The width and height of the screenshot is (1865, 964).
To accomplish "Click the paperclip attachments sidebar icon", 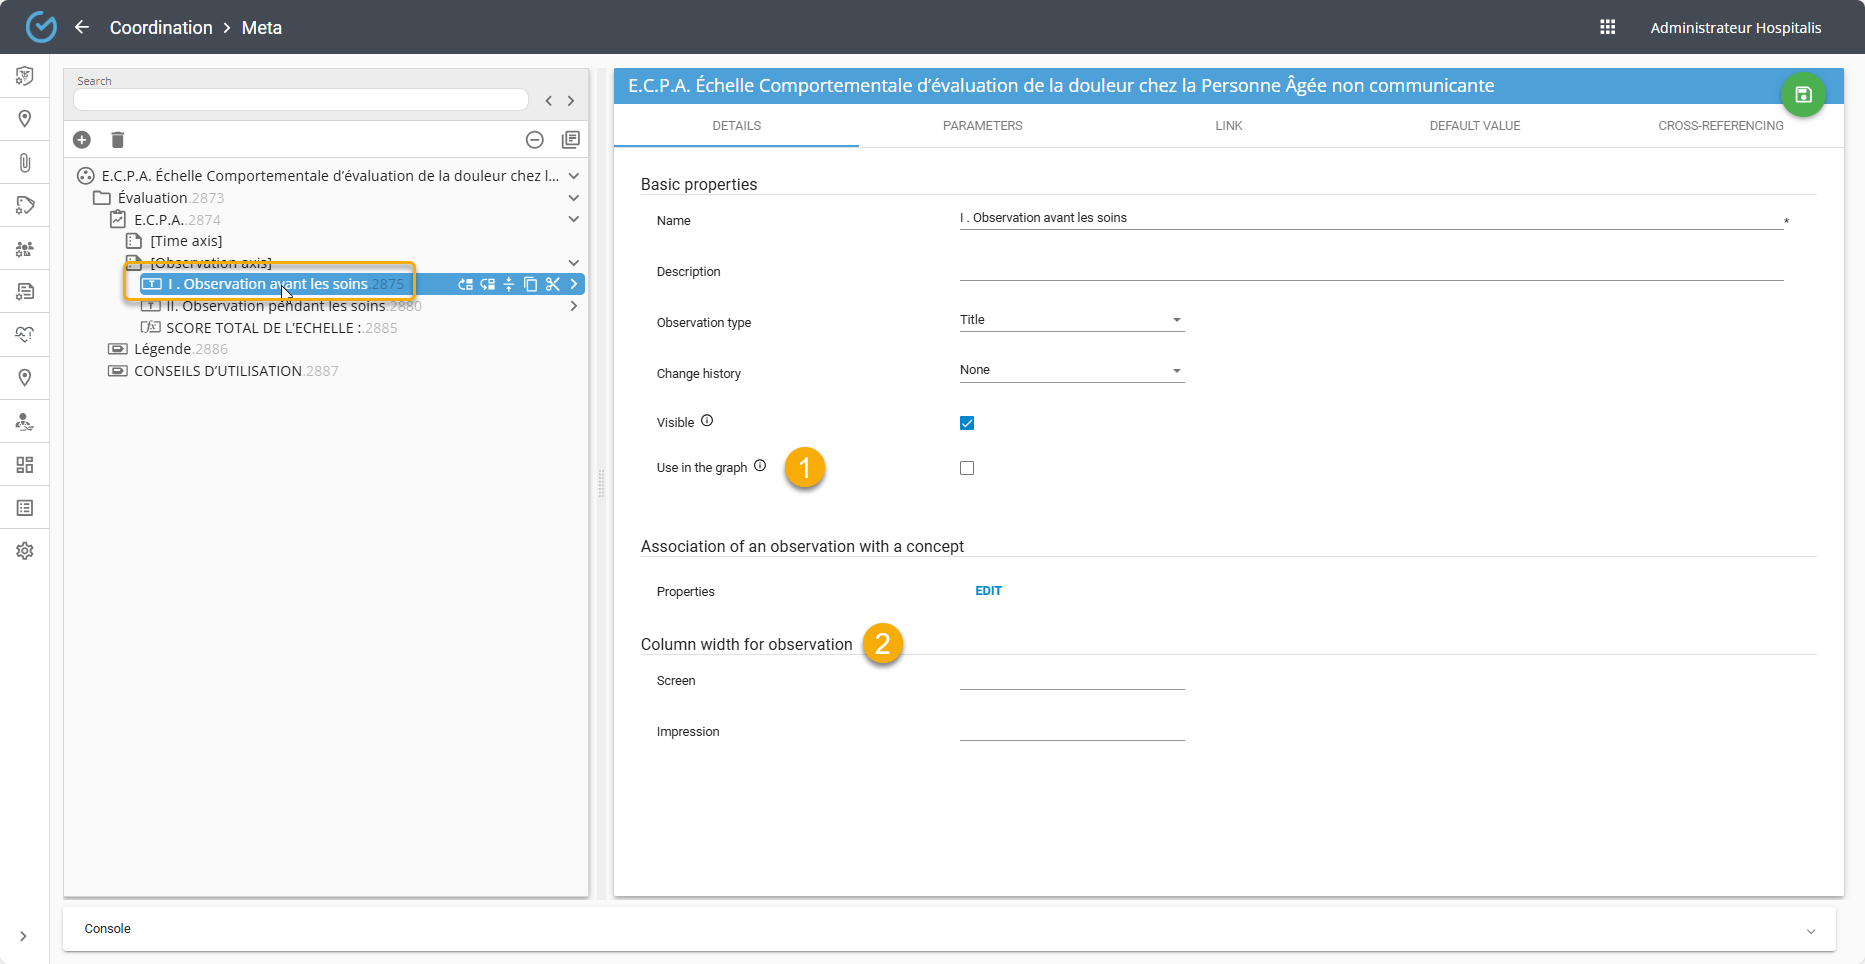I will pyautogui.click(x=25, y=162).
